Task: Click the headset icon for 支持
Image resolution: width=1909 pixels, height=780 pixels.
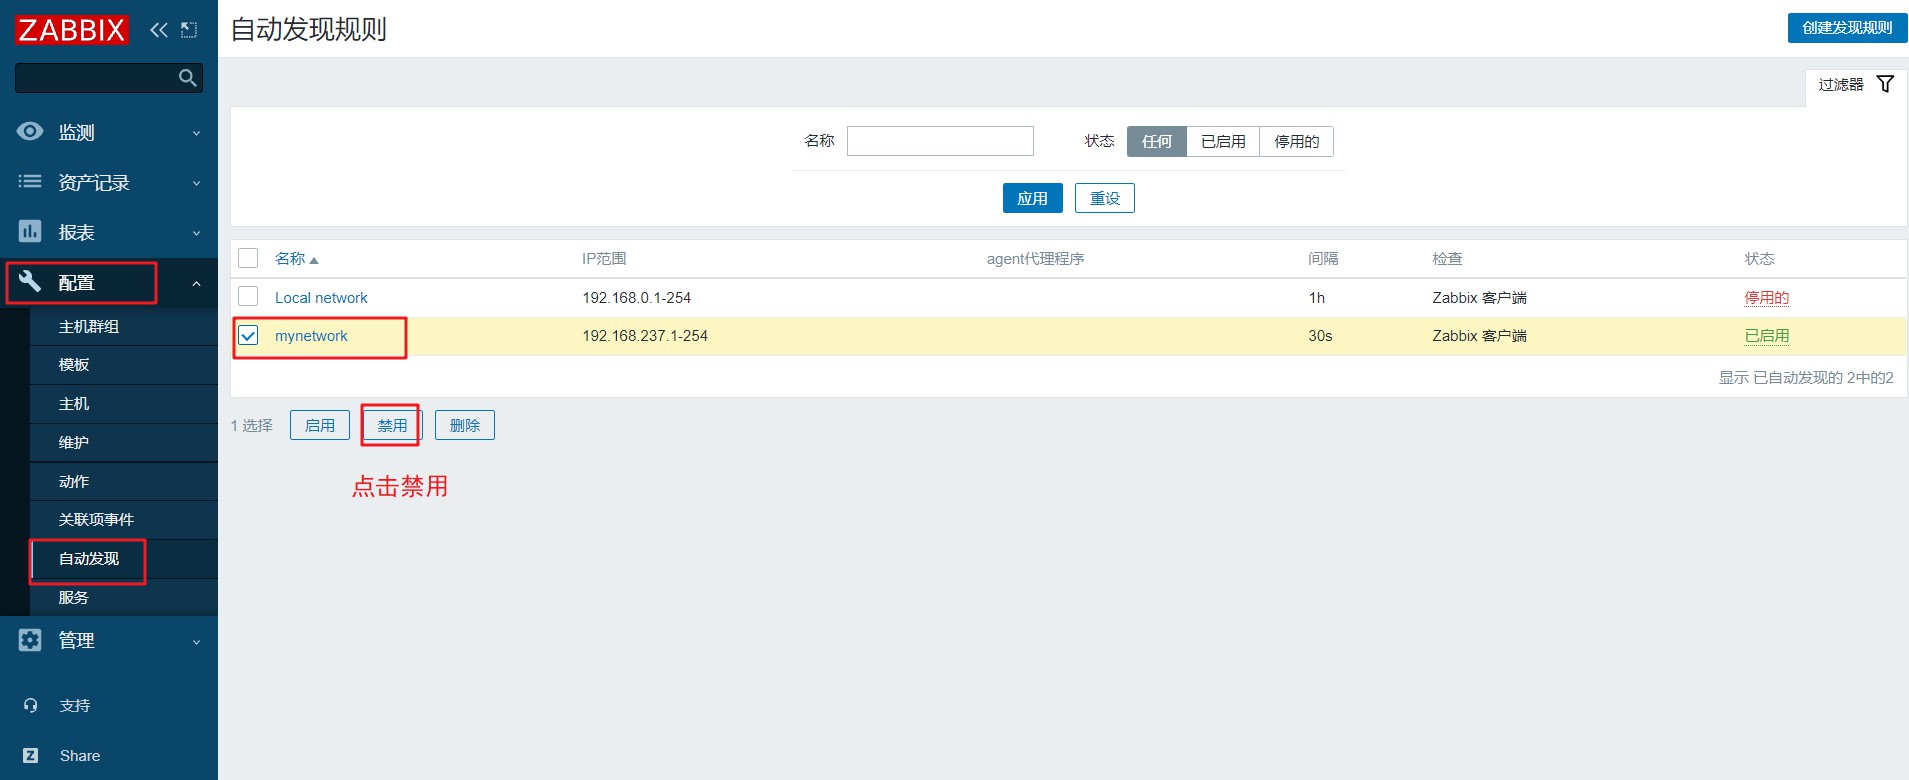Action: pyautogui.click(x=31, y=705)
